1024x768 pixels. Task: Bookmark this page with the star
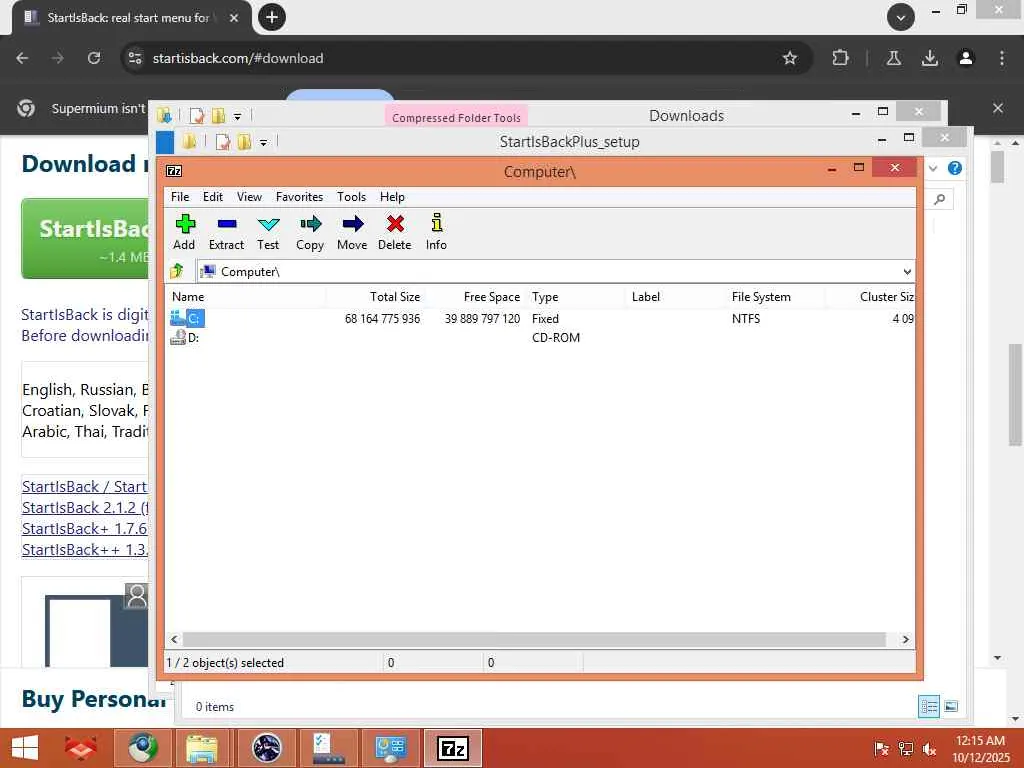click(x=790, y=58)
